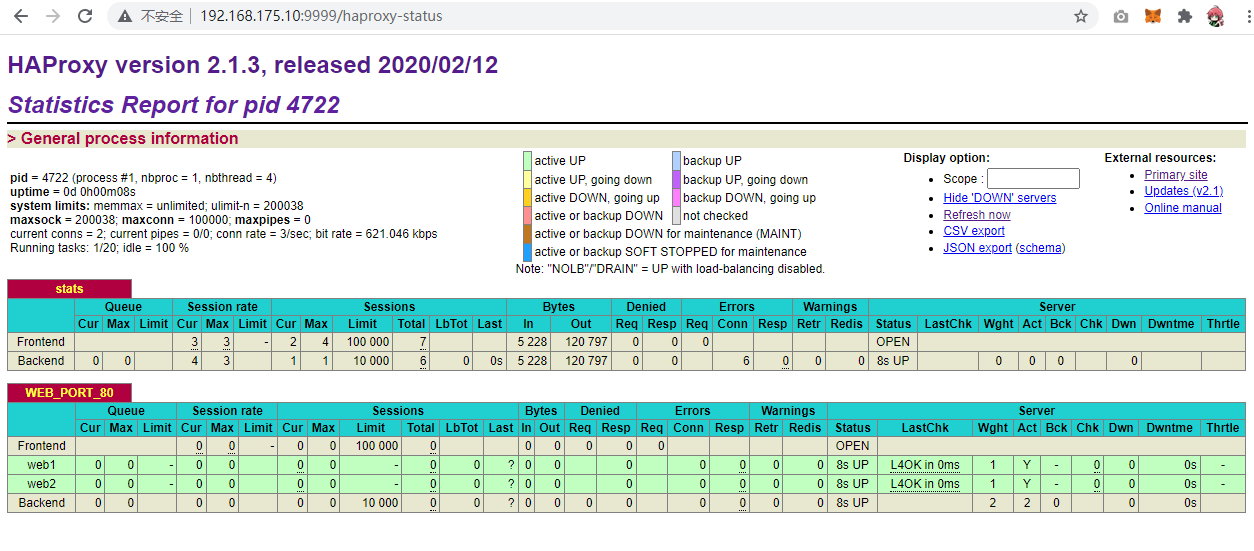
Task: Click the green 'active UP' legend swatch
Action: [x=527, y=161]
